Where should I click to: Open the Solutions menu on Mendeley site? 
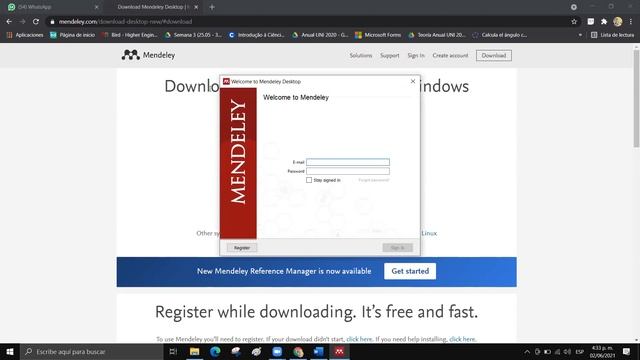click(x=361, y=56)
